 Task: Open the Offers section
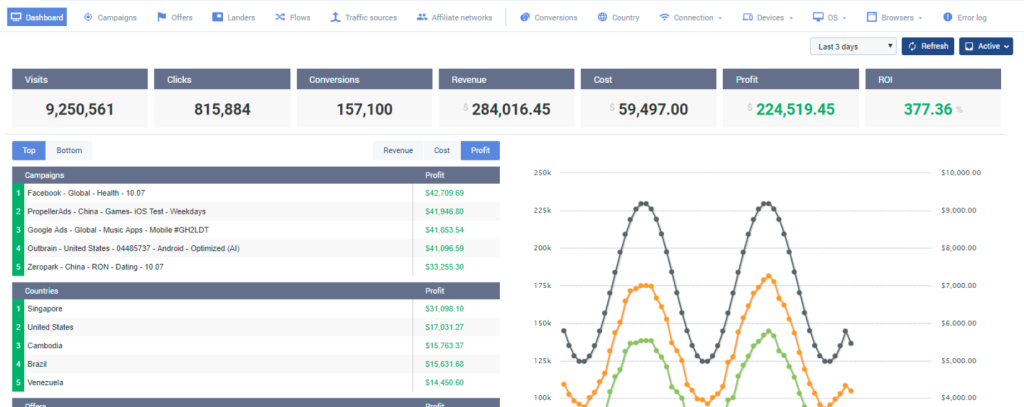175,18
